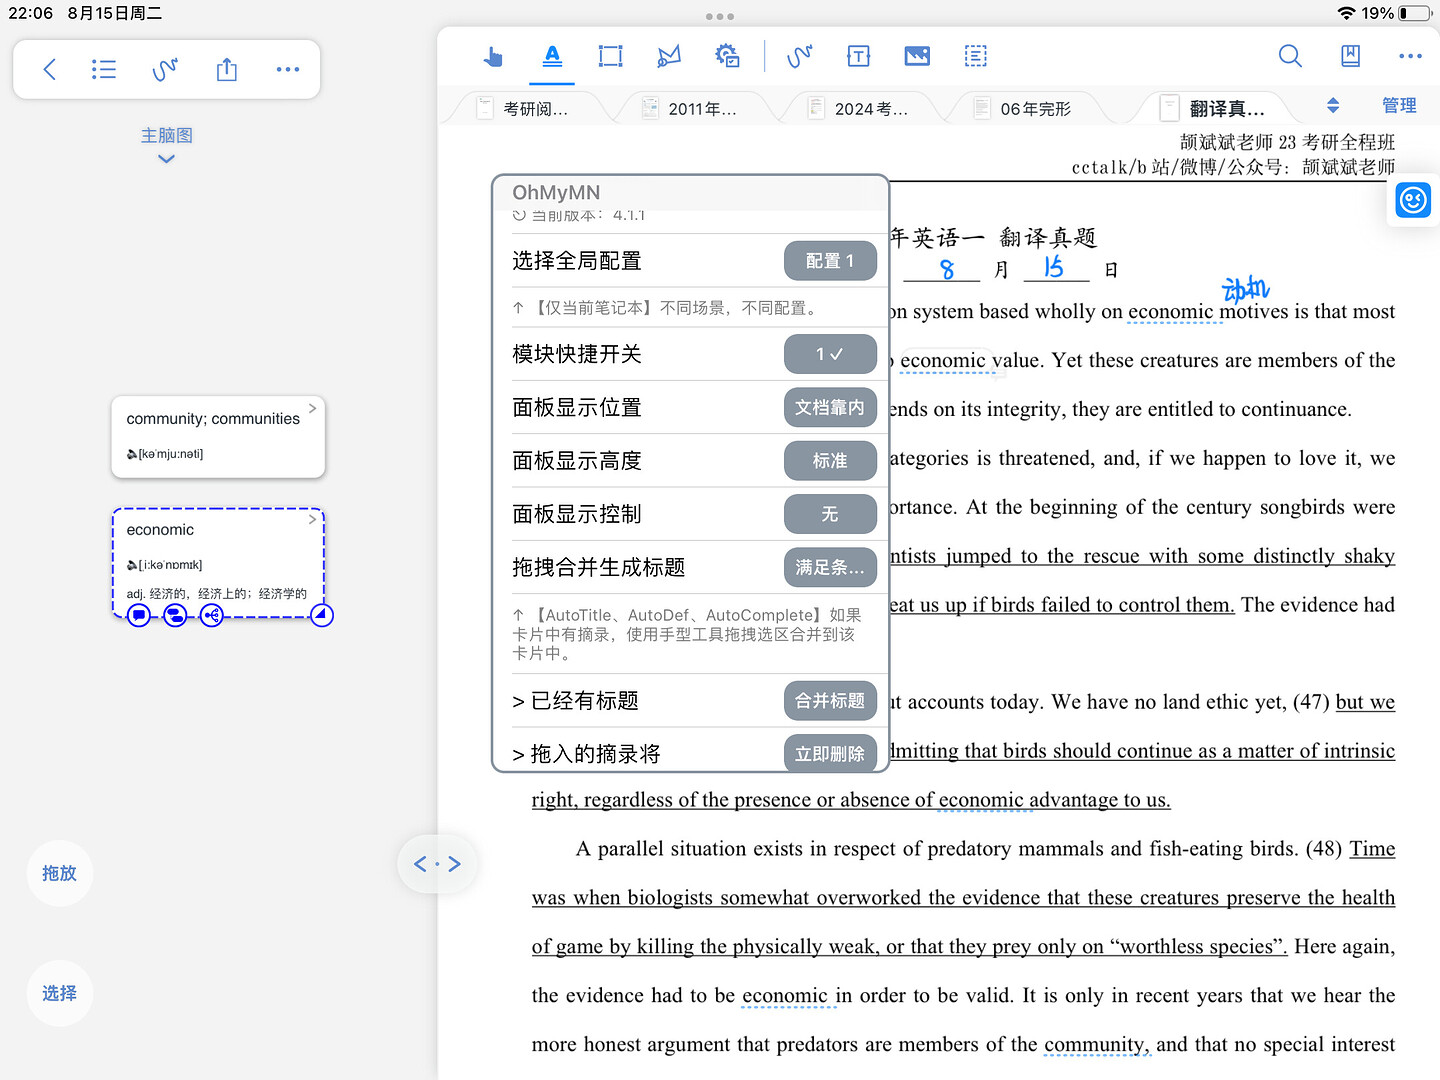Tap the header text 颉斌斌老师 23 考研全程班
Image resolution: width=1440 pixels, height=1080 pixels.
tap(1287, 142)
